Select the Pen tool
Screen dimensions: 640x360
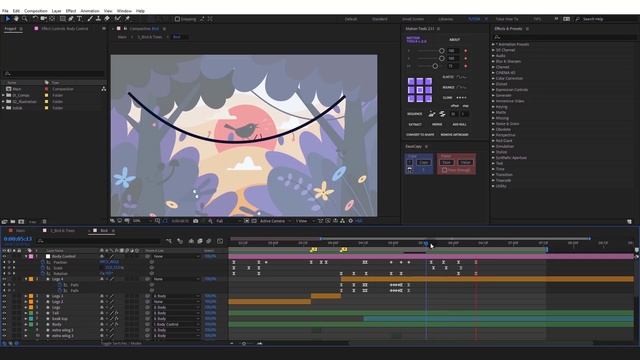(71, 19)
